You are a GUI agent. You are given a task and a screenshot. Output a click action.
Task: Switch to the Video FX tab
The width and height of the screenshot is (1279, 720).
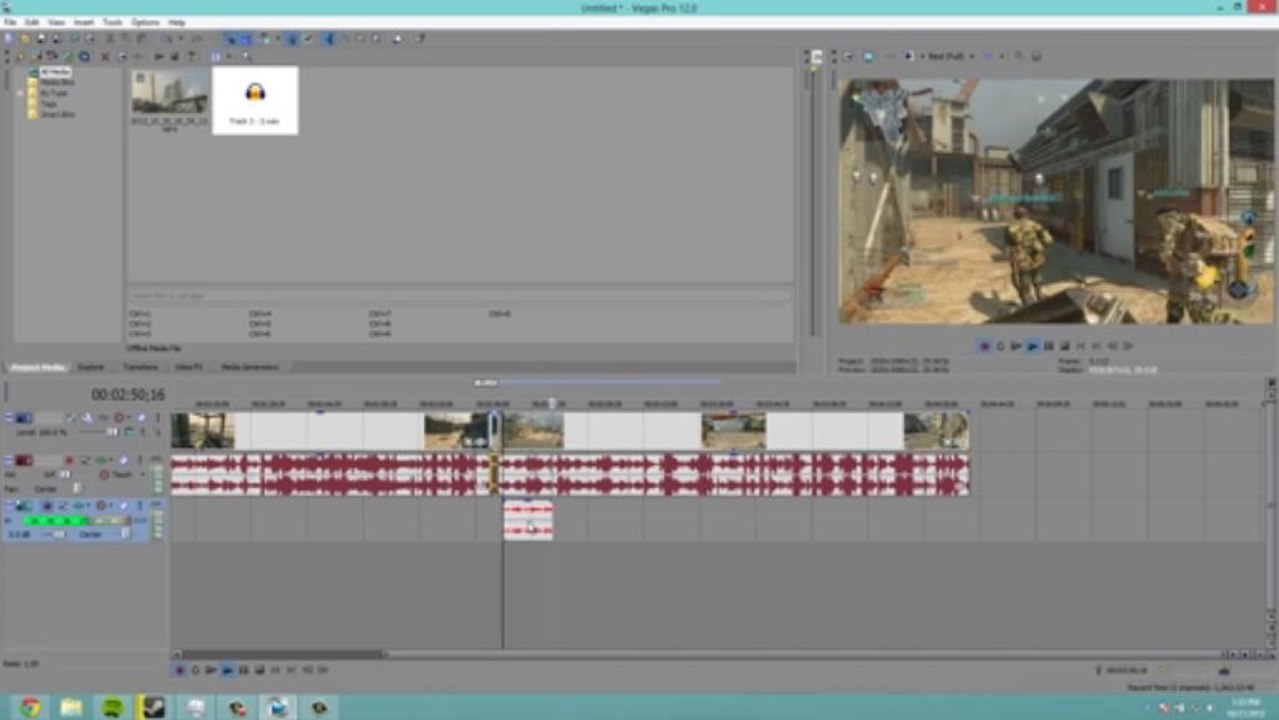[x=188, y=367]
